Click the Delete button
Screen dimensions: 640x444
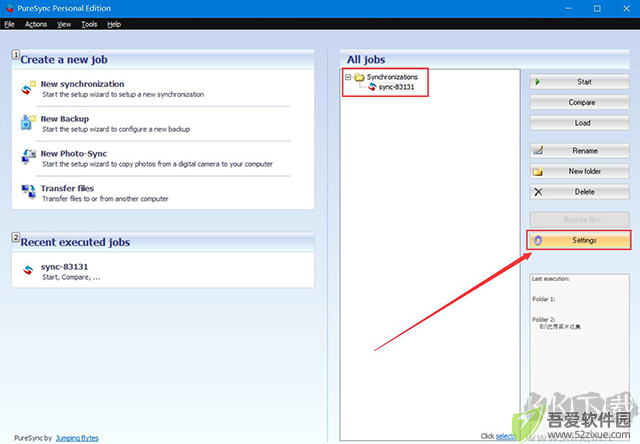(x=580, y=192)
